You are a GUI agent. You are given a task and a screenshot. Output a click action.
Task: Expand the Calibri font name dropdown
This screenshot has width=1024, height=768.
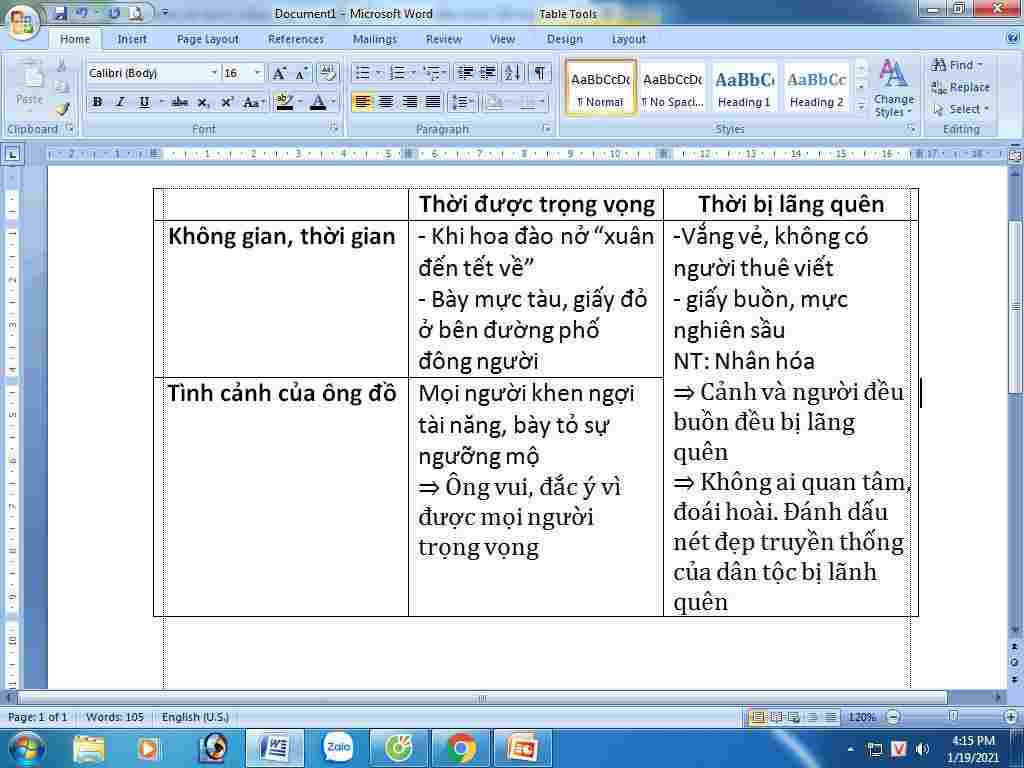pos(214,73)
